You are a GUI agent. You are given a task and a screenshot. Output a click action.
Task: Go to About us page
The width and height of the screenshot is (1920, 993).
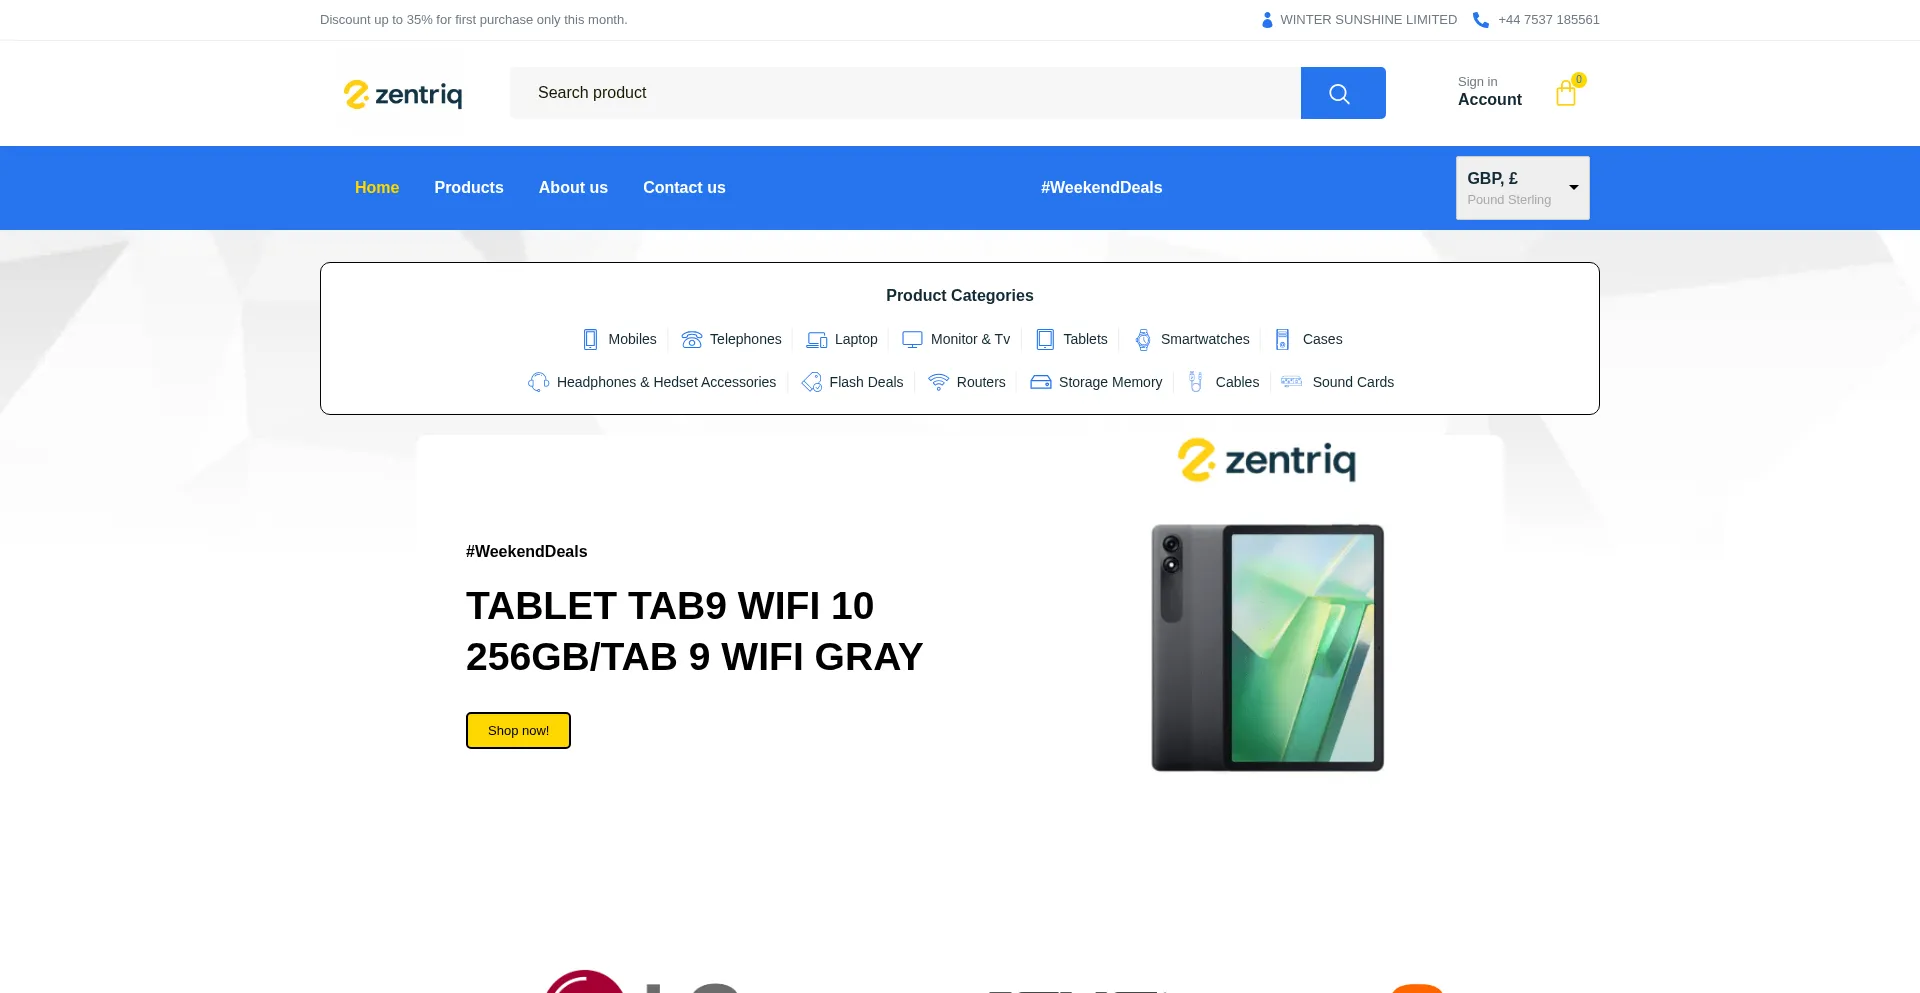tap(573, 188)
